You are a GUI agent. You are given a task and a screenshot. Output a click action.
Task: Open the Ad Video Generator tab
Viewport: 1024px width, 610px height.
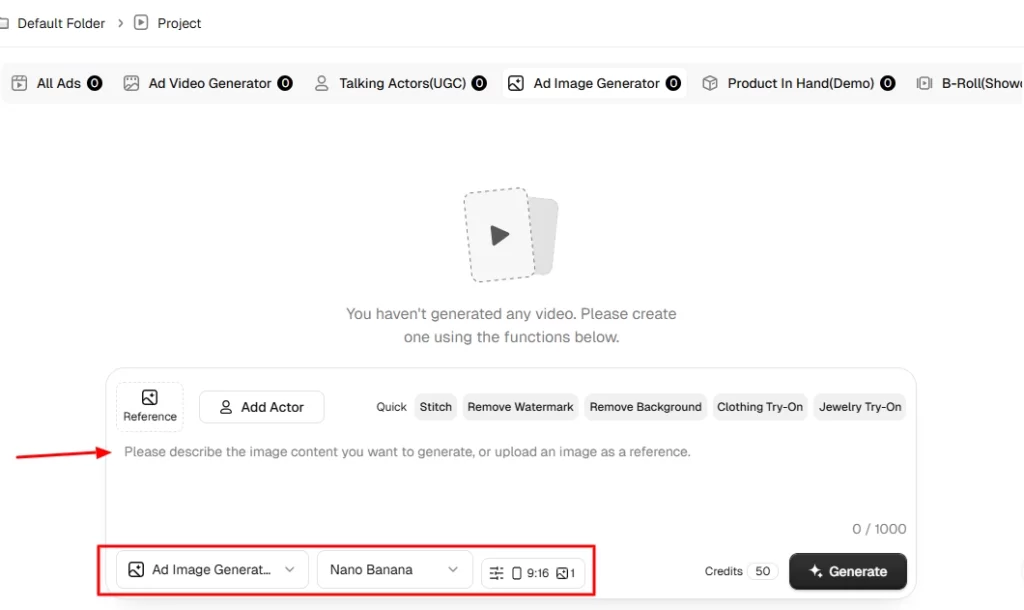point(208,83)
